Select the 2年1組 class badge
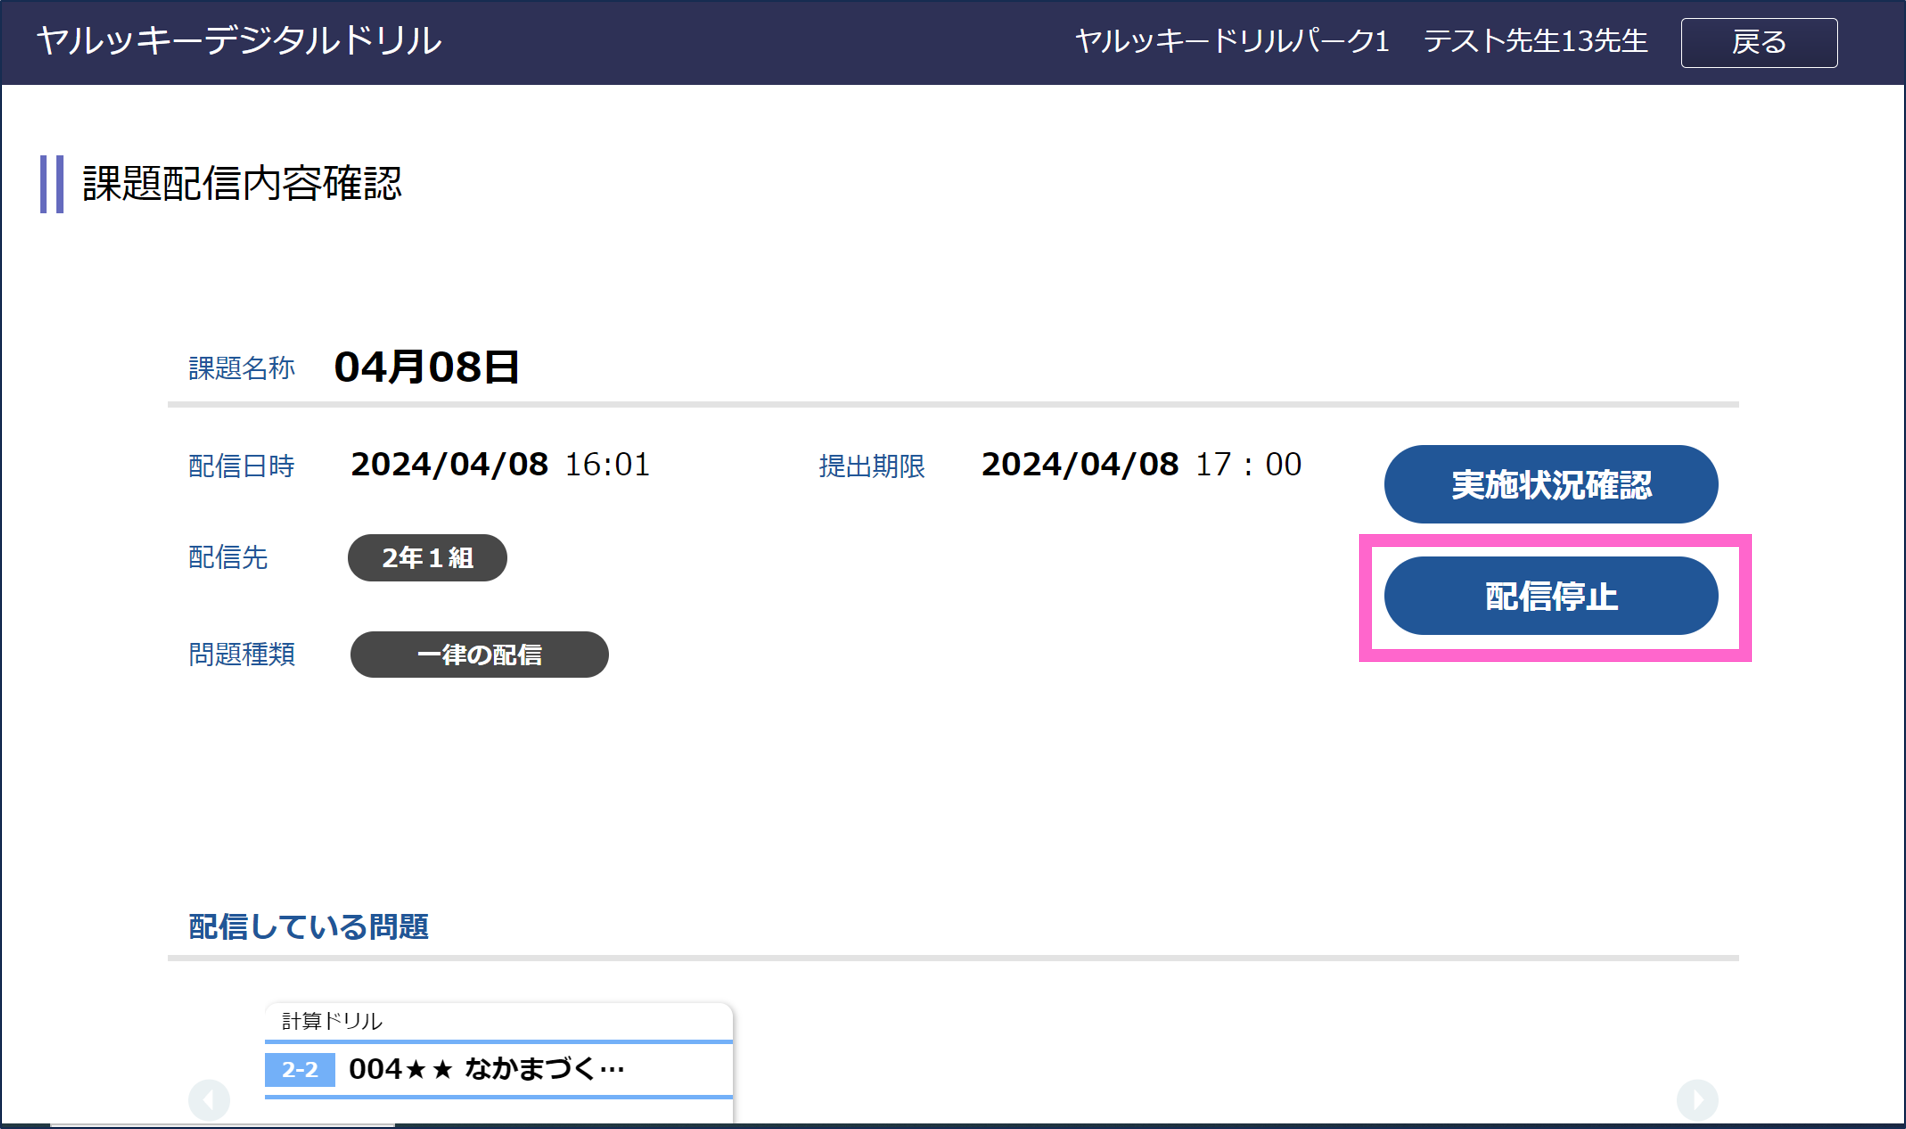 427,558
